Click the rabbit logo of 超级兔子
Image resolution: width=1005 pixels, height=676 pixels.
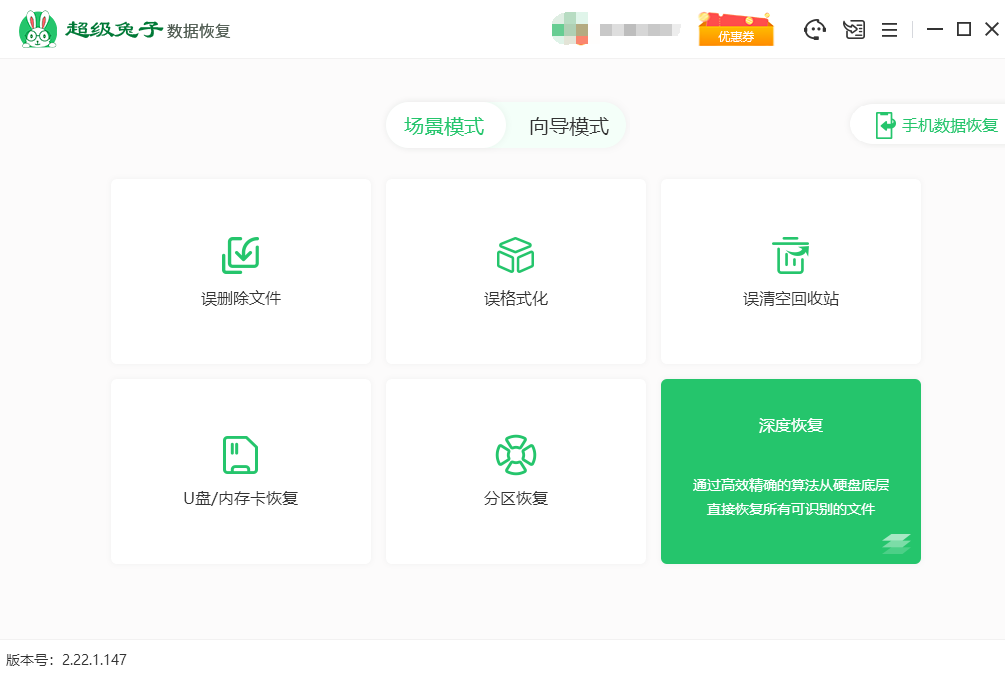pos(38,30)
